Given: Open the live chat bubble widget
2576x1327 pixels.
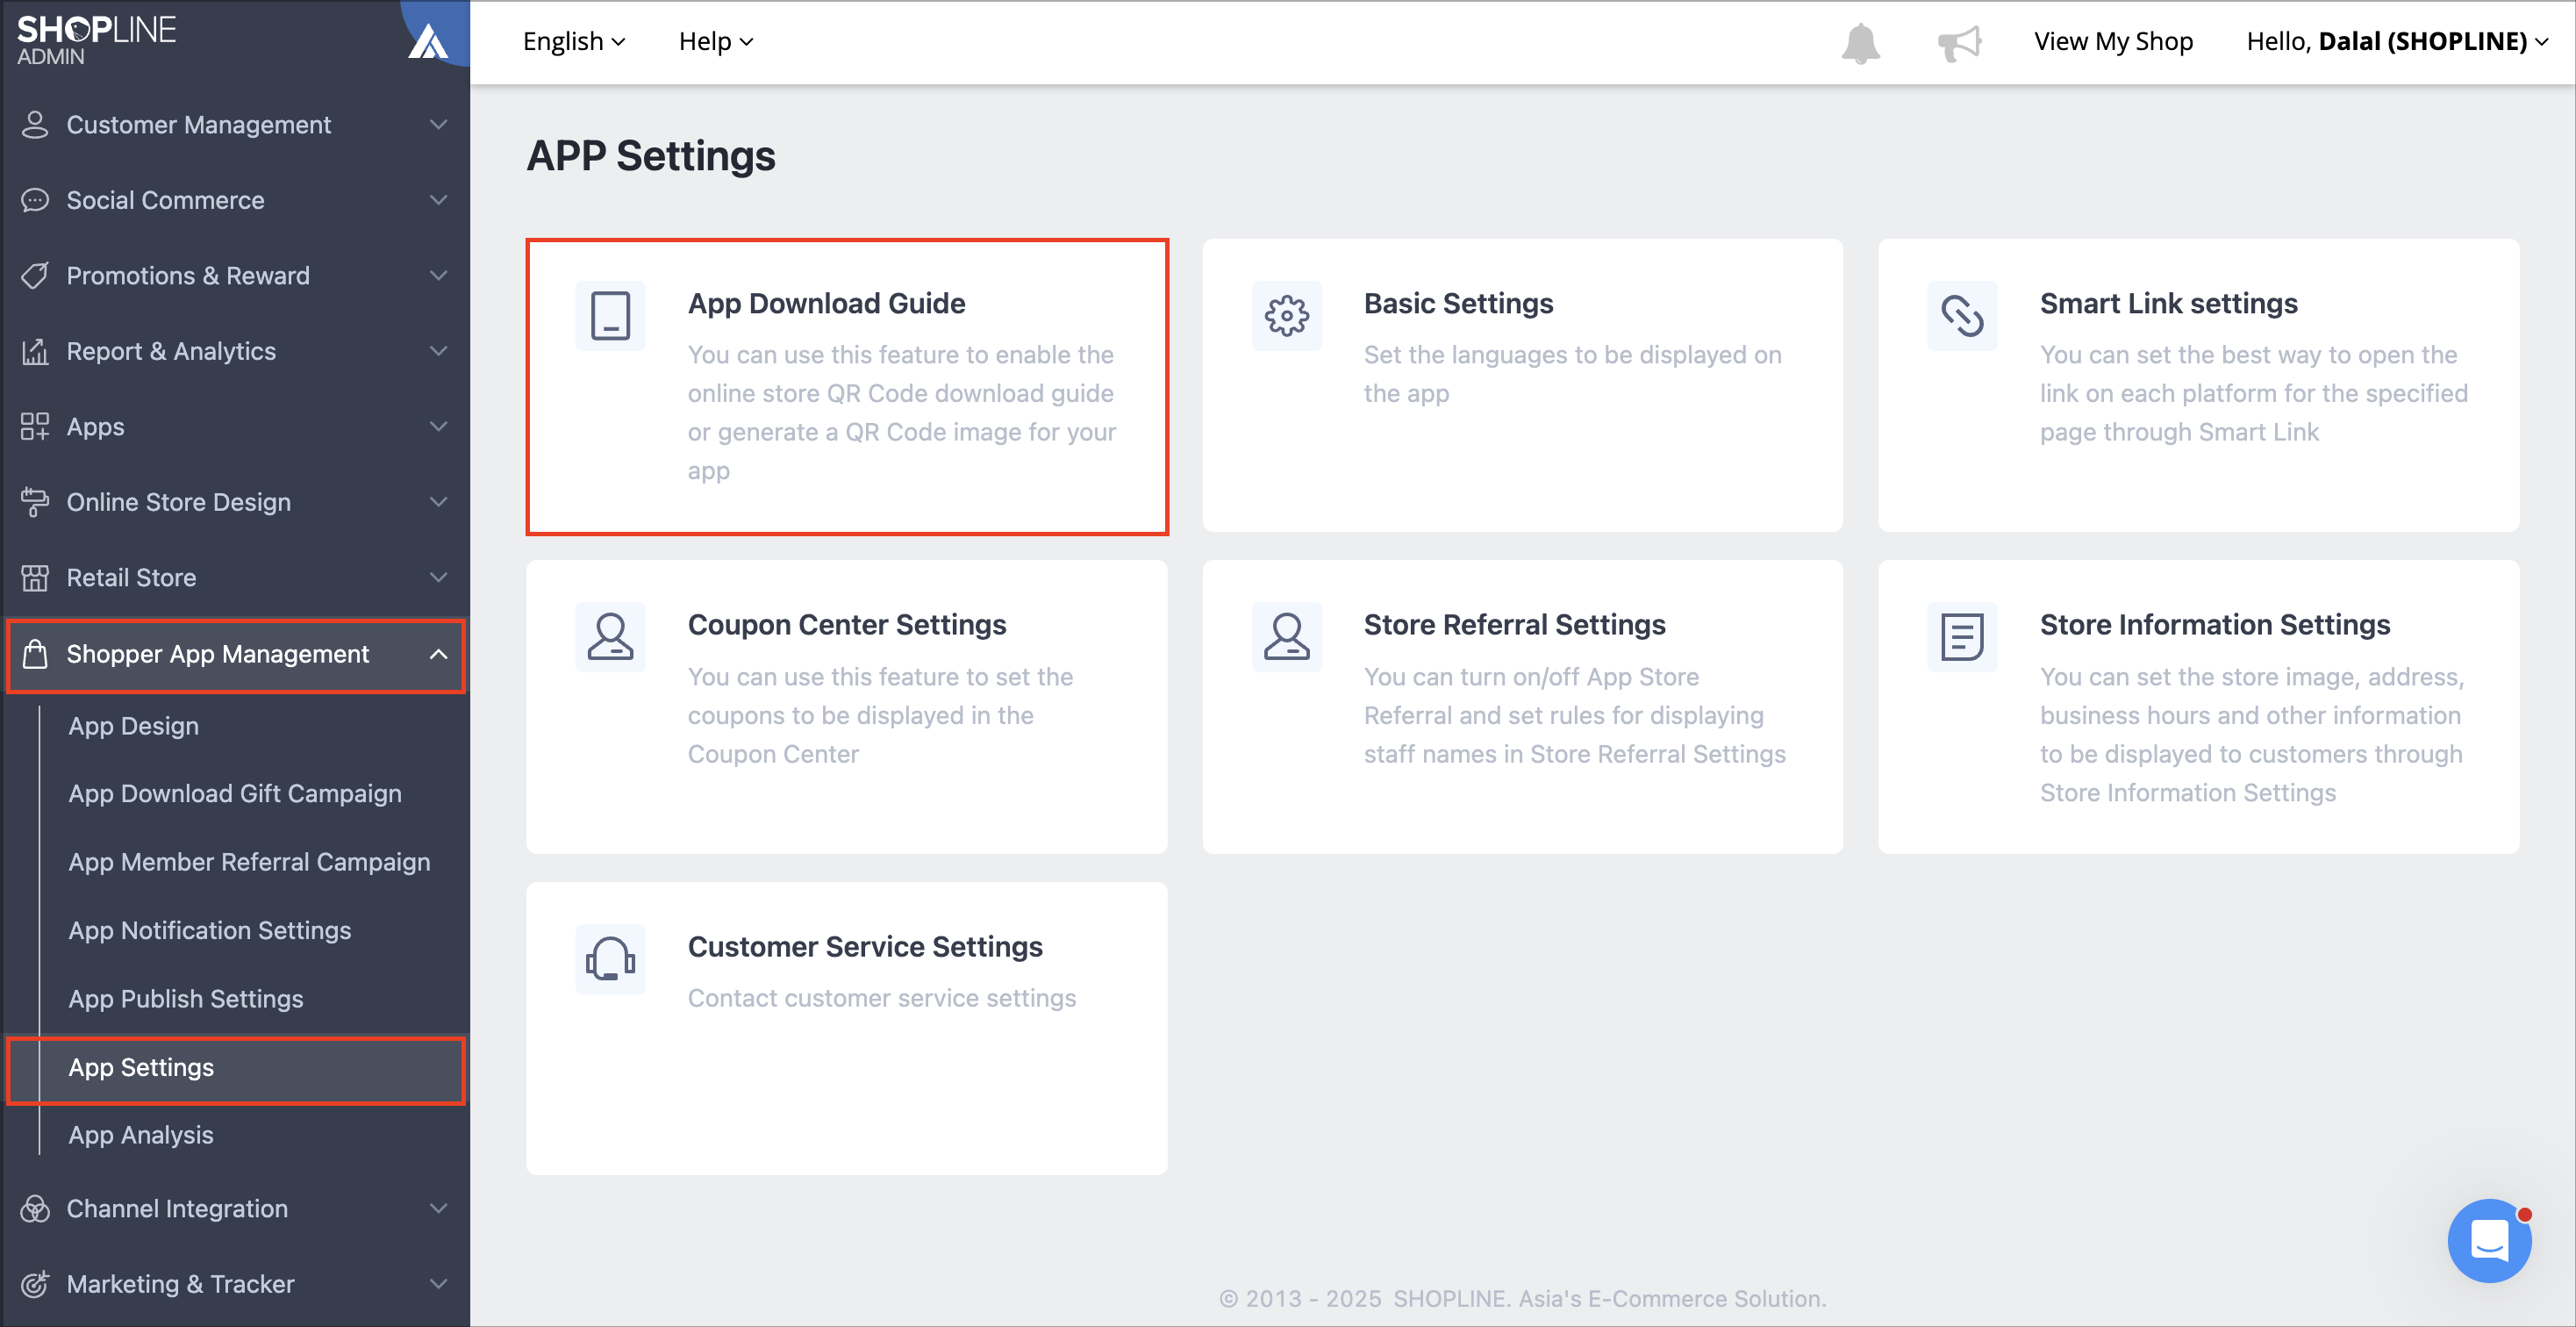Looking at the screenshot, I should pyautogui.click(x=2489, y=1240).
